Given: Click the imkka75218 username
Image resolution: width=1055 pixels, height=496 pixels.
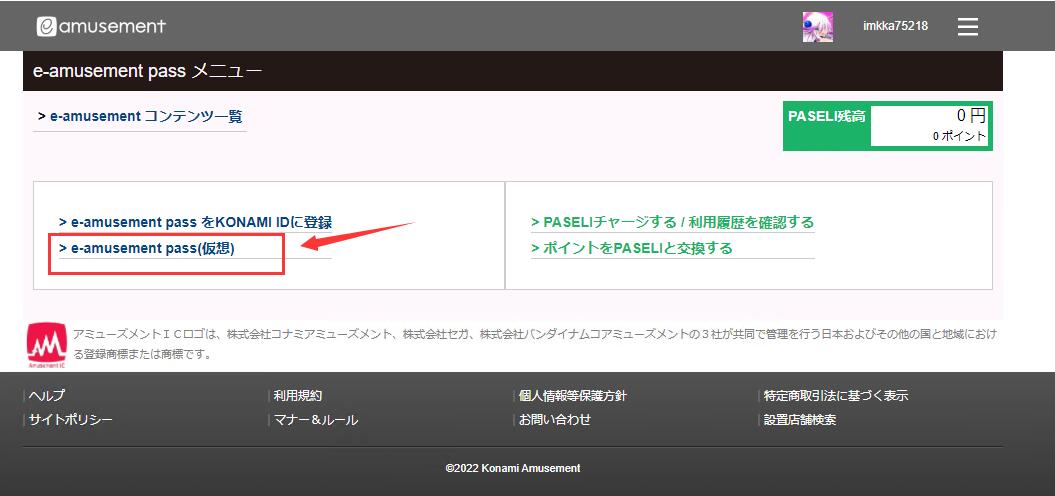Looking at the screenshot, I should click(895, 26).
